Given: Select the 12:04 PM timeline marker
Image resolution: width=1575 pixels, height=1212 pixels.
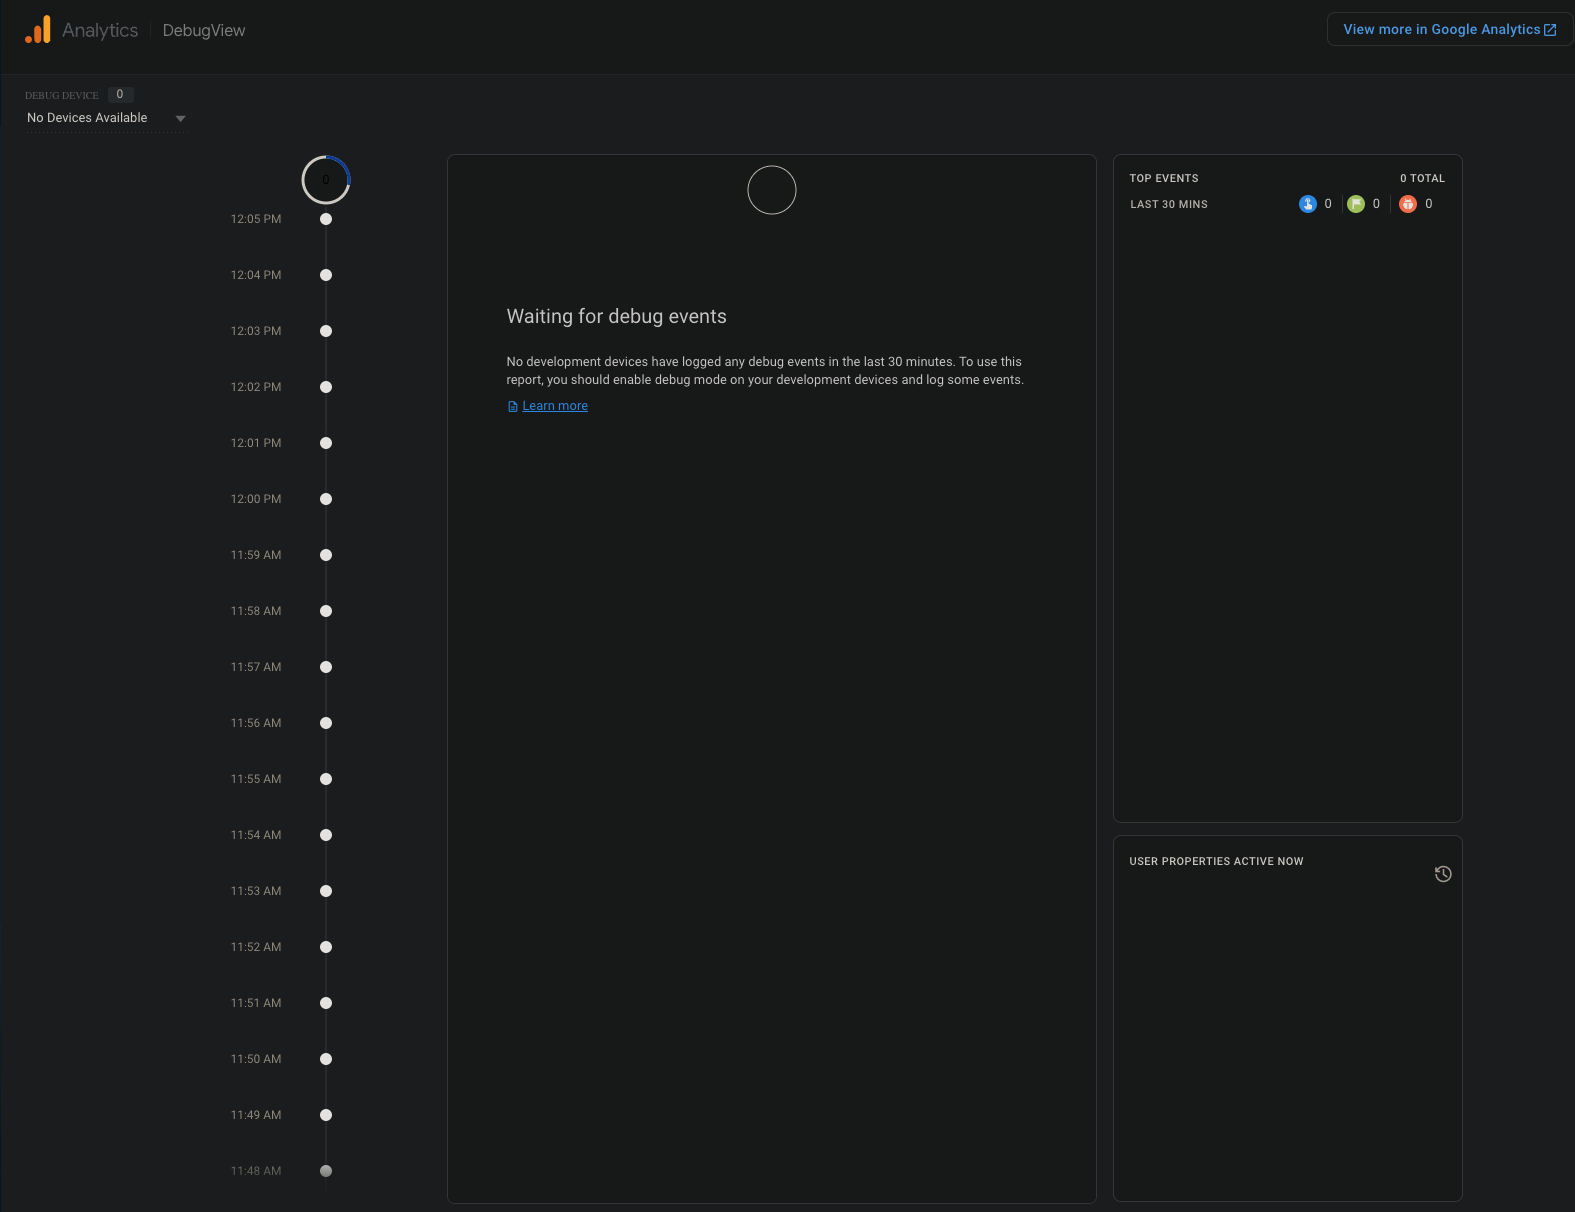Looking at the screenshot, I should pos(326,275).
